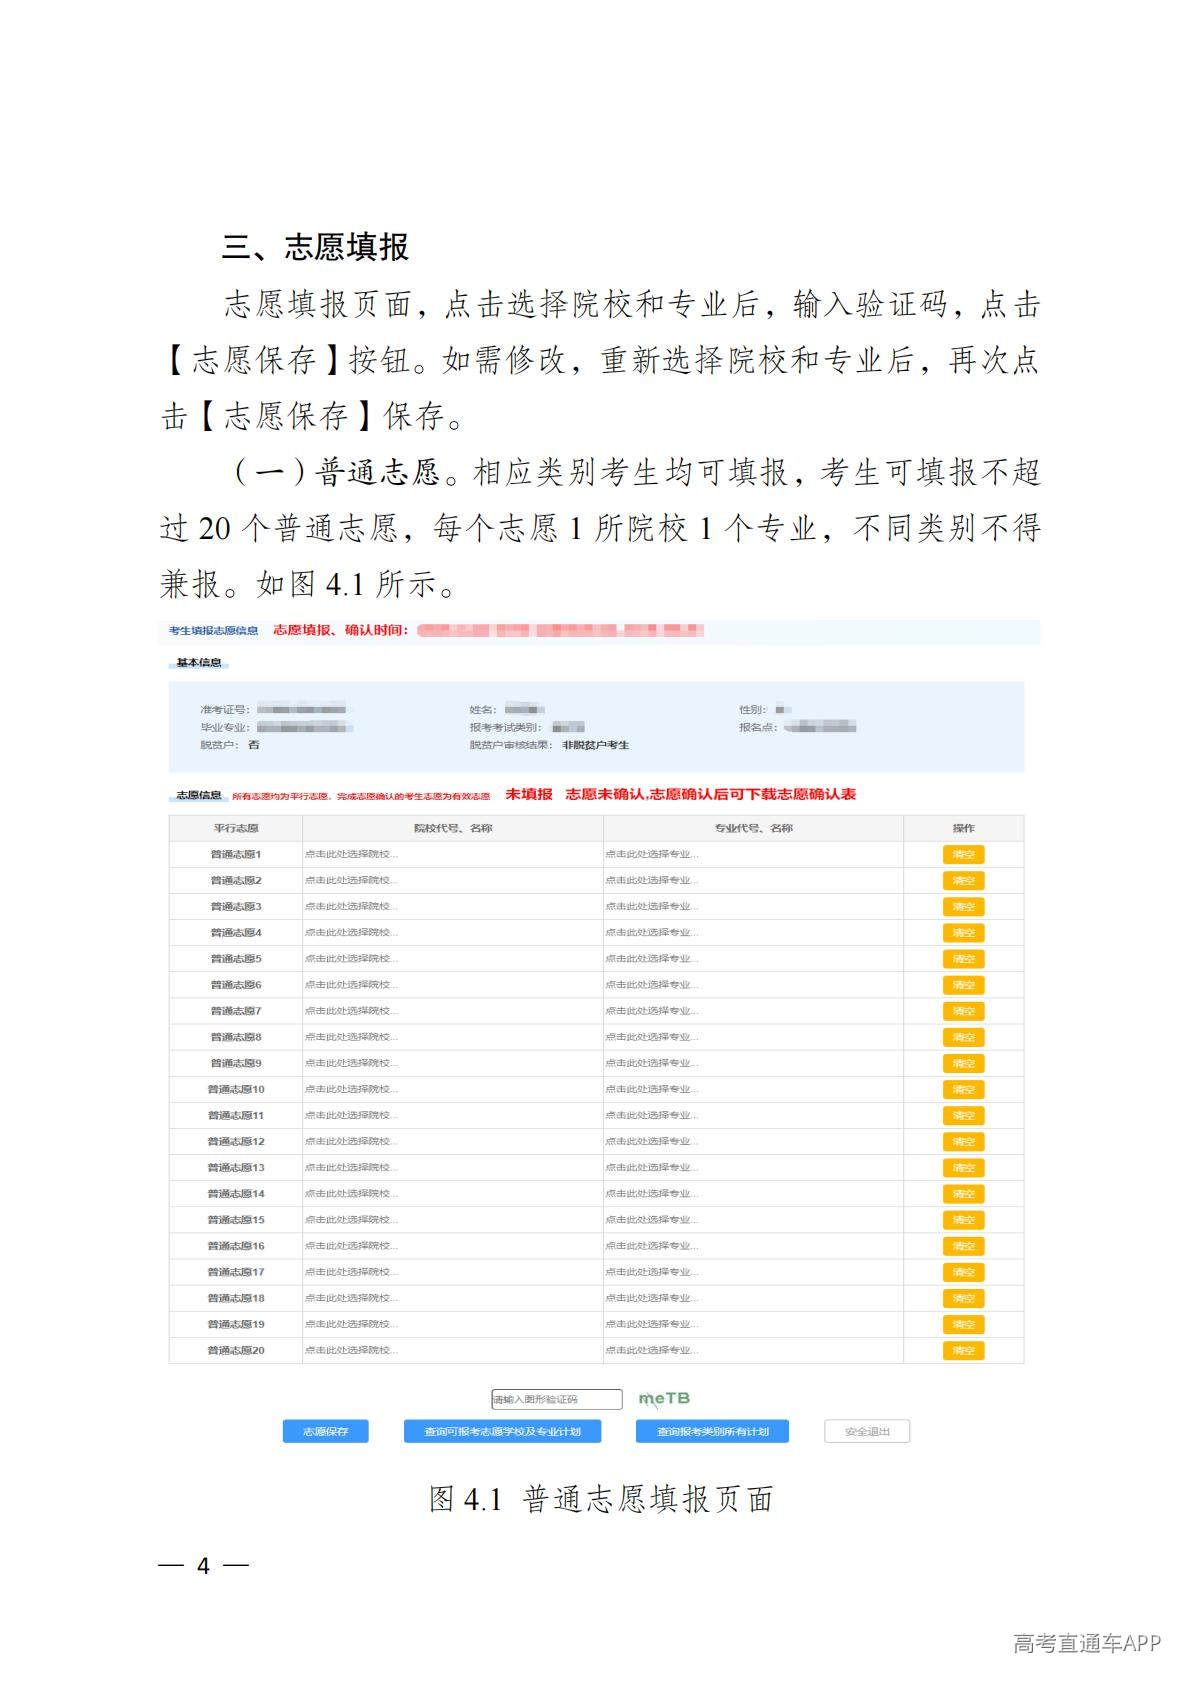Clear 普通志愿6 using 清空

point(963,985)
